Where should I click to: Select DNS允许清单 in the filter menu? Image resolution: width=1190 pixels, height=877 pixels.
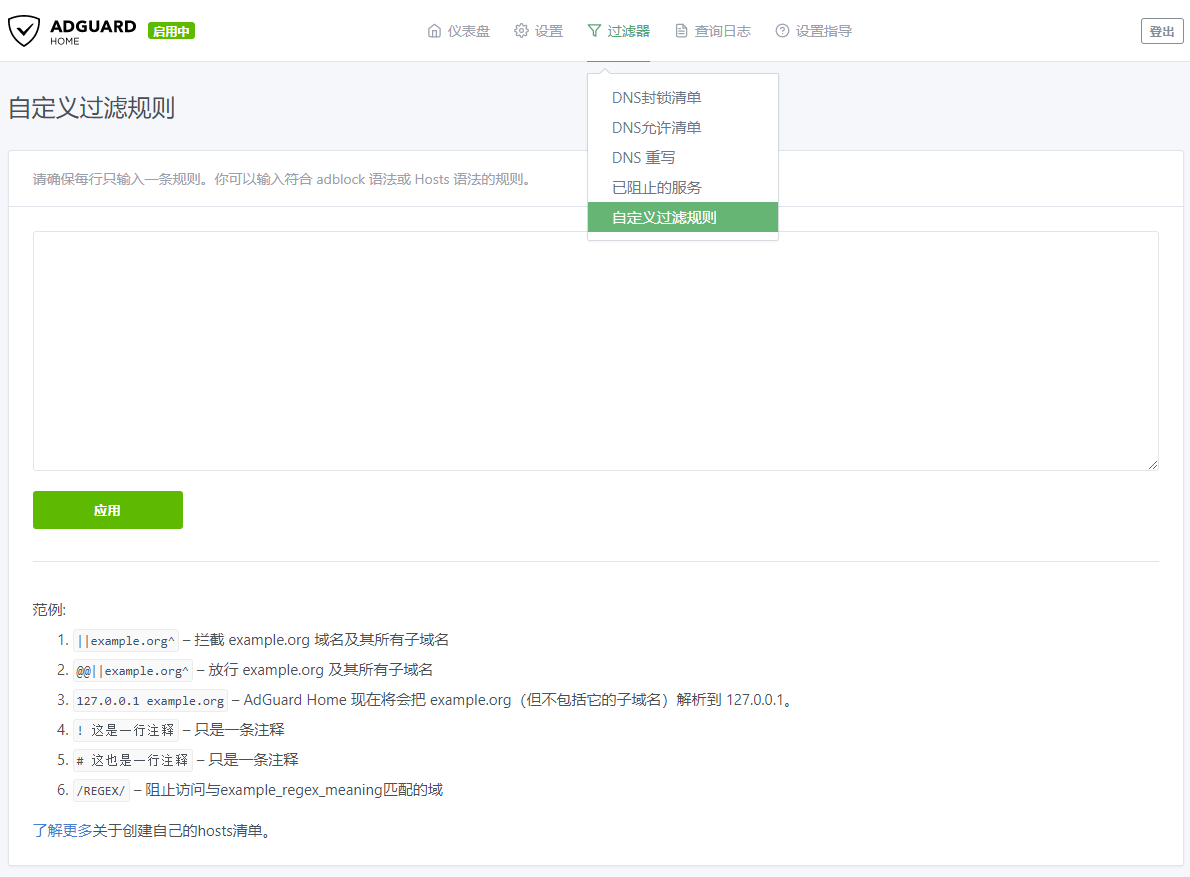coord(656,128)
